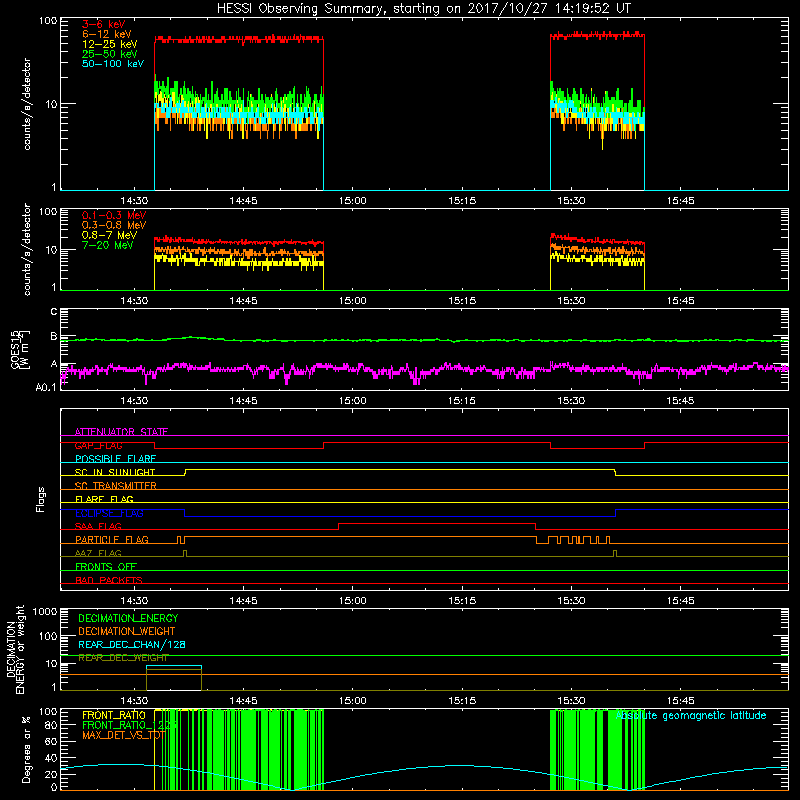Click the orange 0.3-0.8 MeV legend entry

(114, 225)
